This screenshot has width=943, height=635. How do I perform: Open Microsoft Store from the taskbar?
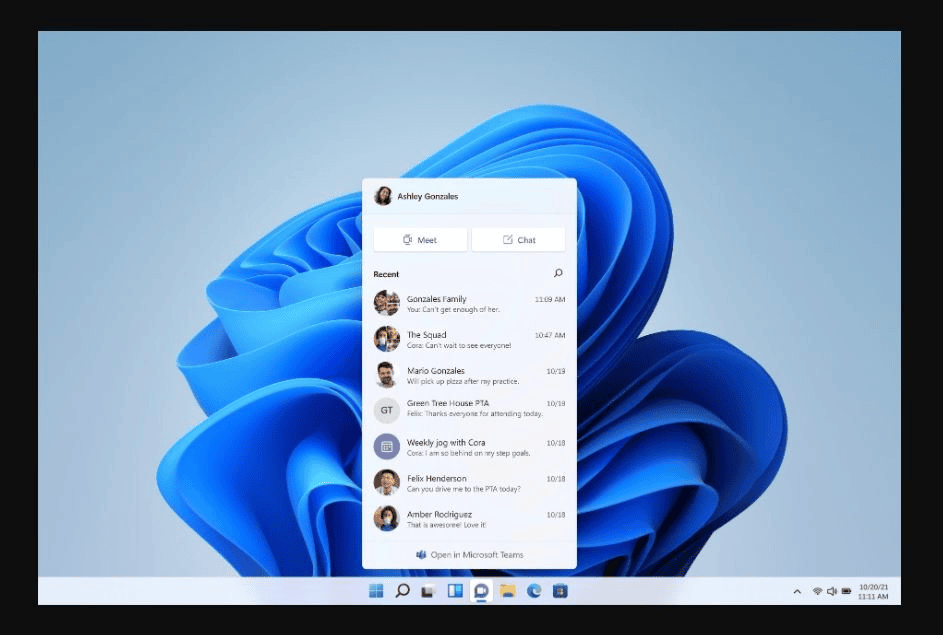(560, 591)
